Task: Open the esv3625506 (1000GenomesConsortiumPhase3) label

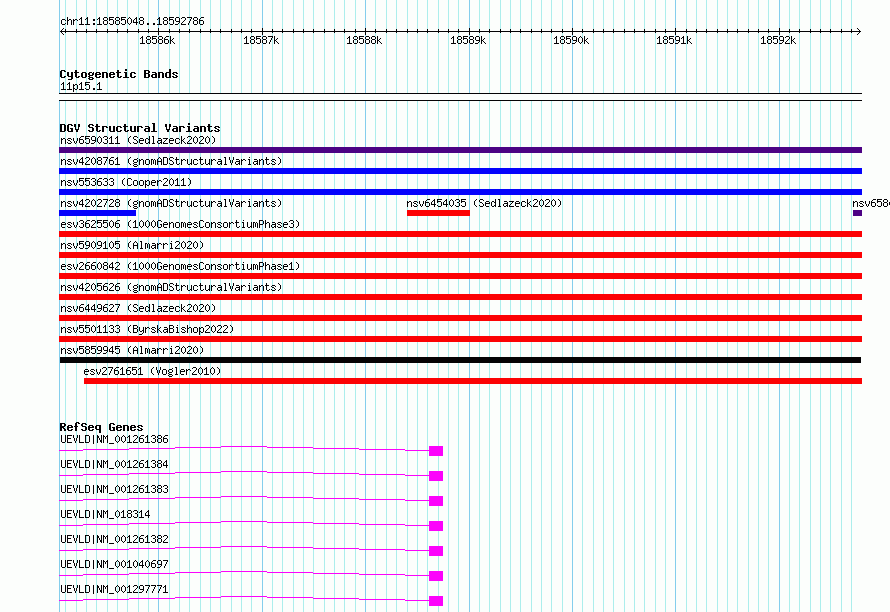Action: [180, 224]
